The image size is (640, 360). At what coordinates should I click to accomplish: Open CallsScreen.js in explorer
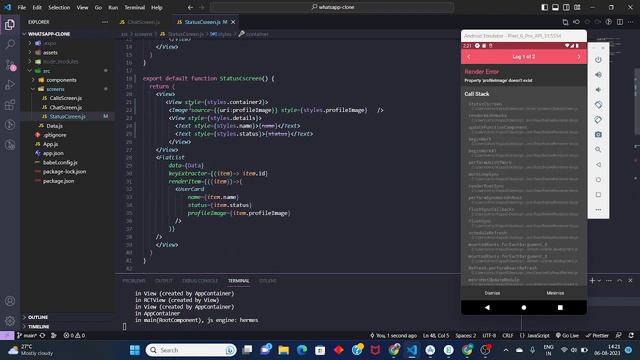tap(67, 98)
